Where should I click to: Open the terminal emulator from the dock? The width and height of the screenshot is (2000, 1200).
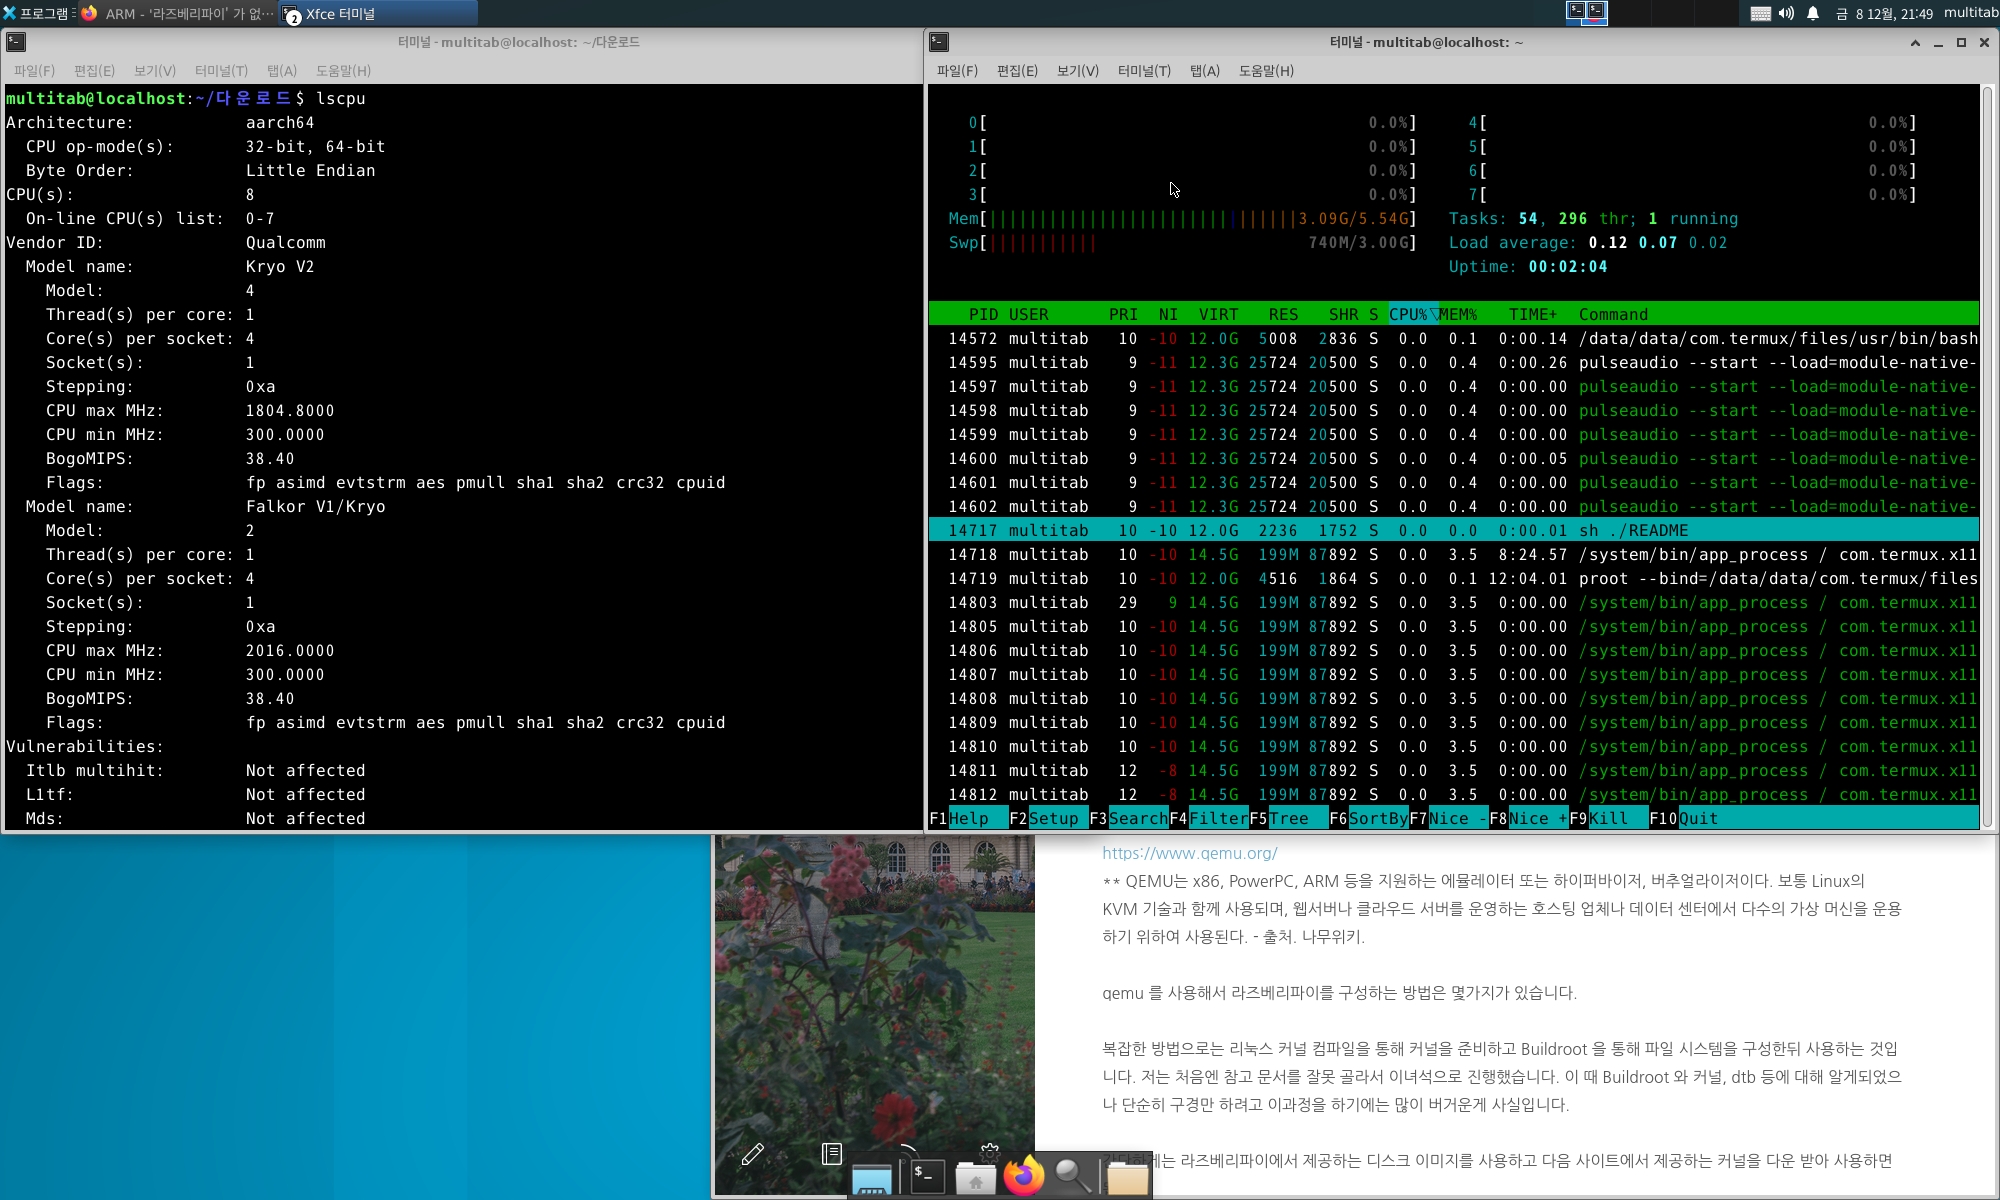click(927, 1176)
